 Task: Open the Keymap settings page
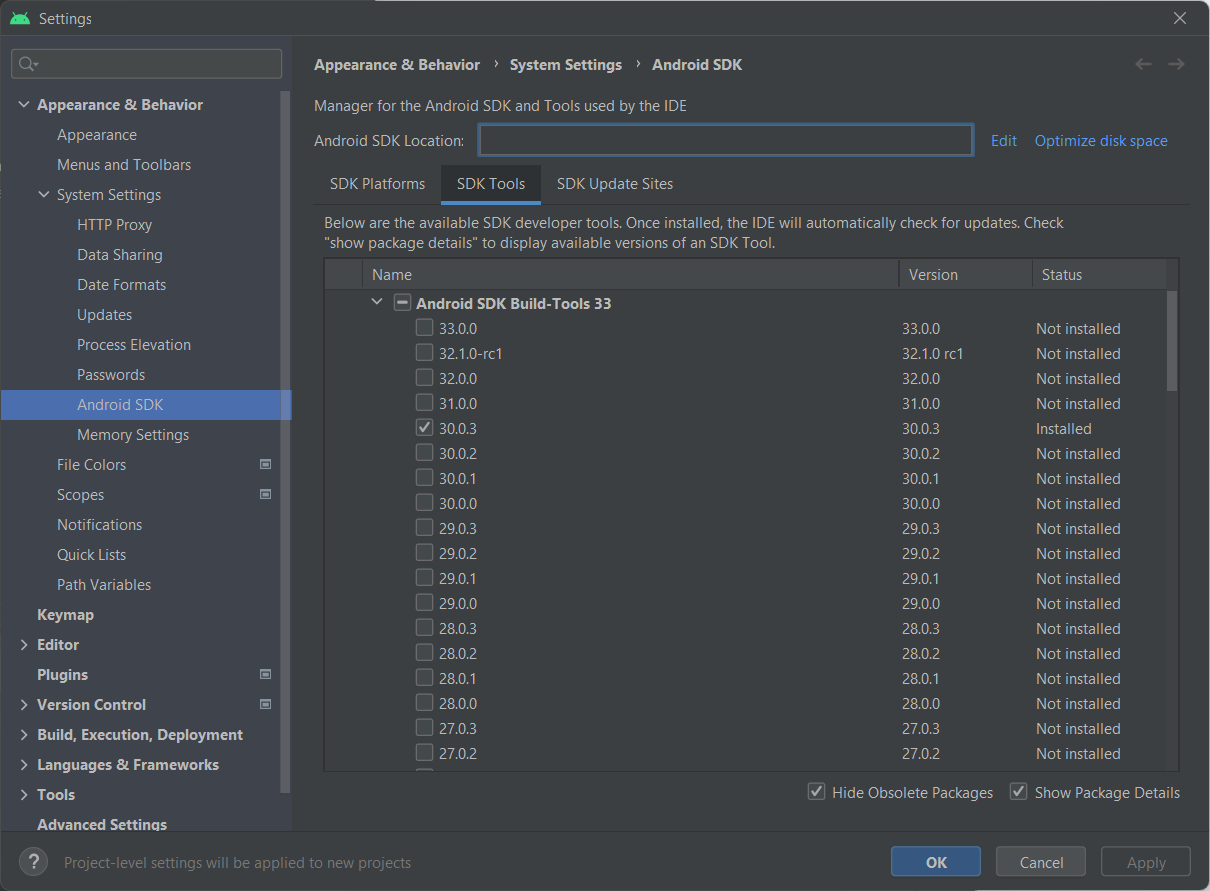tap(65, 615)
